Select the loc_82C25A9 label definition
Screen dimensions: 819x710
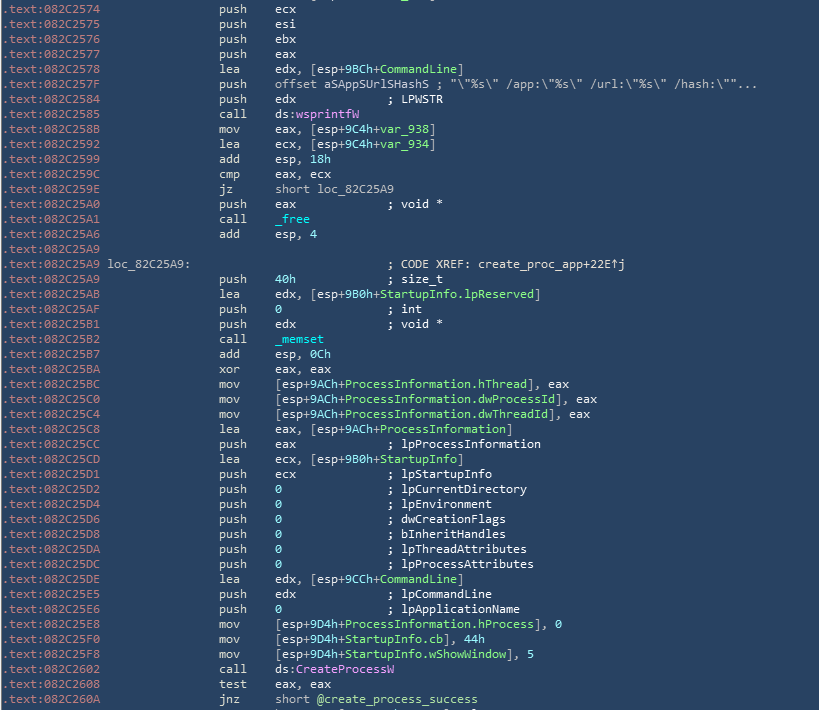point(148,264)
